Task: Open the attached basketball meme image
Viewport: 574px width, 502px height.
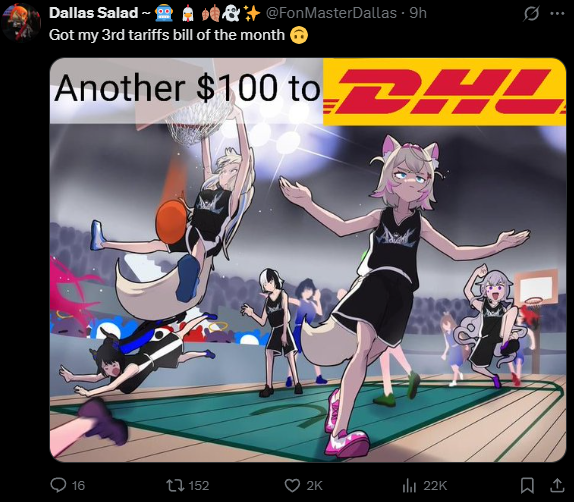Action: (x=308, y=260)
